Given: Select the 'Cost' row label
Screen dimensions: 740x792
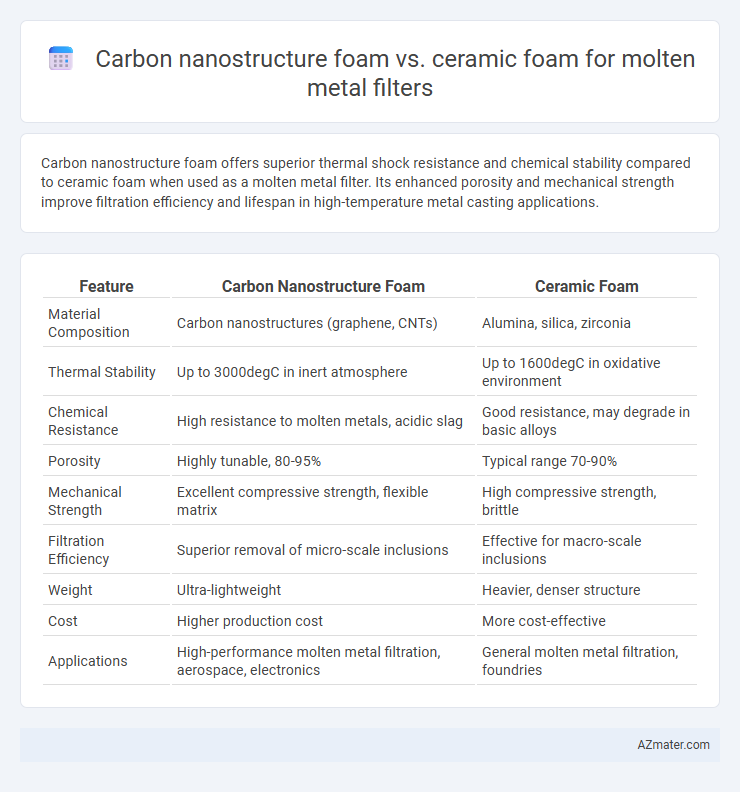Looking at the screenshot, I should coord(63,620).
